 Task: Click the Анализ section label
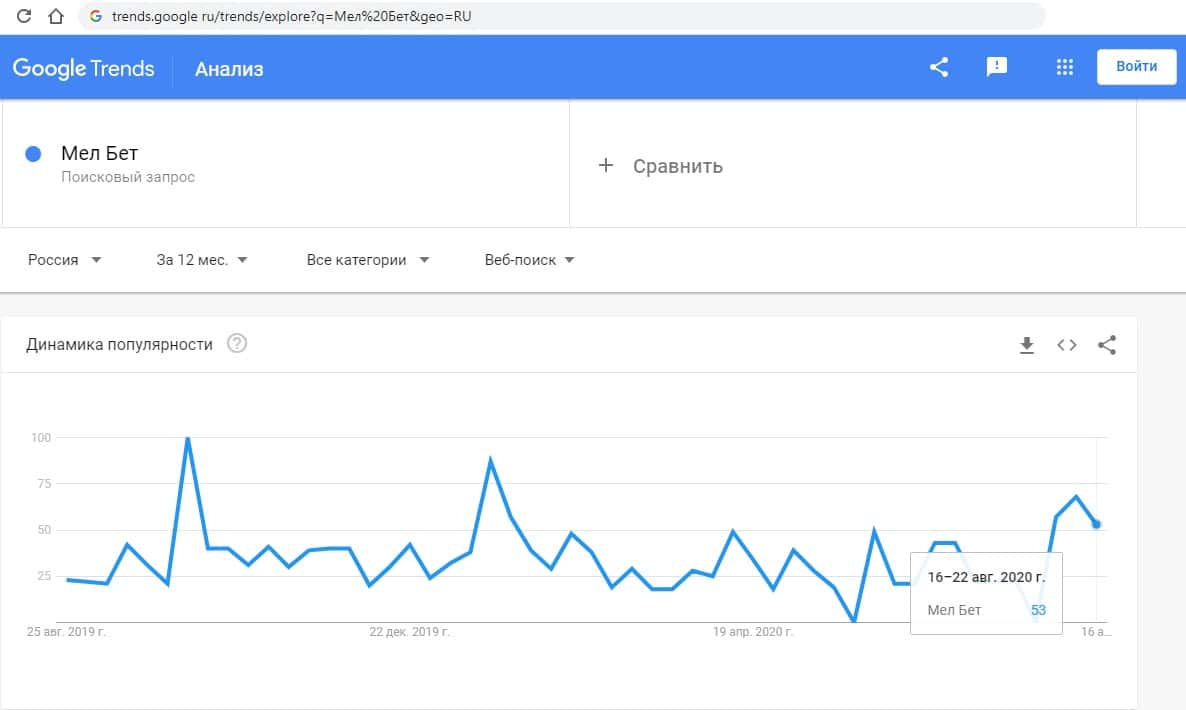(229, 69)
